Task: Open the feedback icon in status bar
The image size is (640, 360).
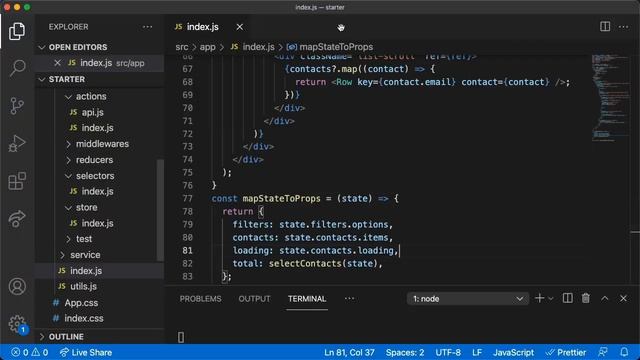Action: coord(602,352)
